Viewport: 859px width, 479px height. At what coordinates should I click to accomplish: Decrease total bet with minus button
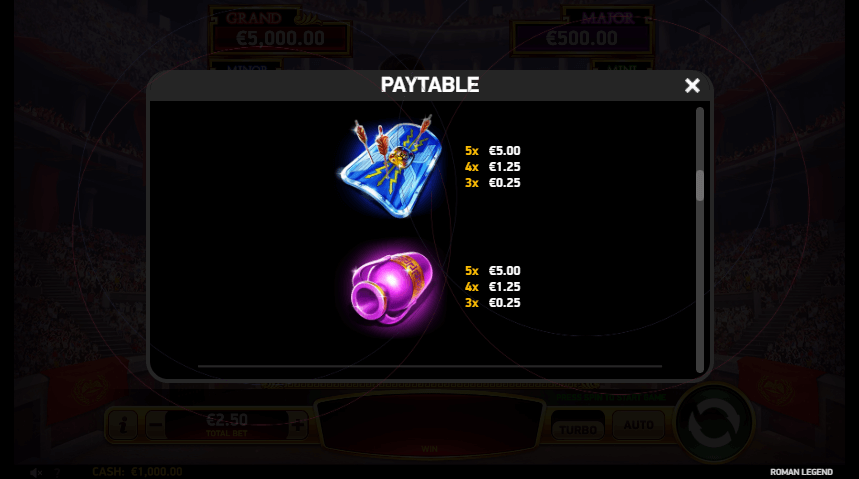tap(156, 425)
